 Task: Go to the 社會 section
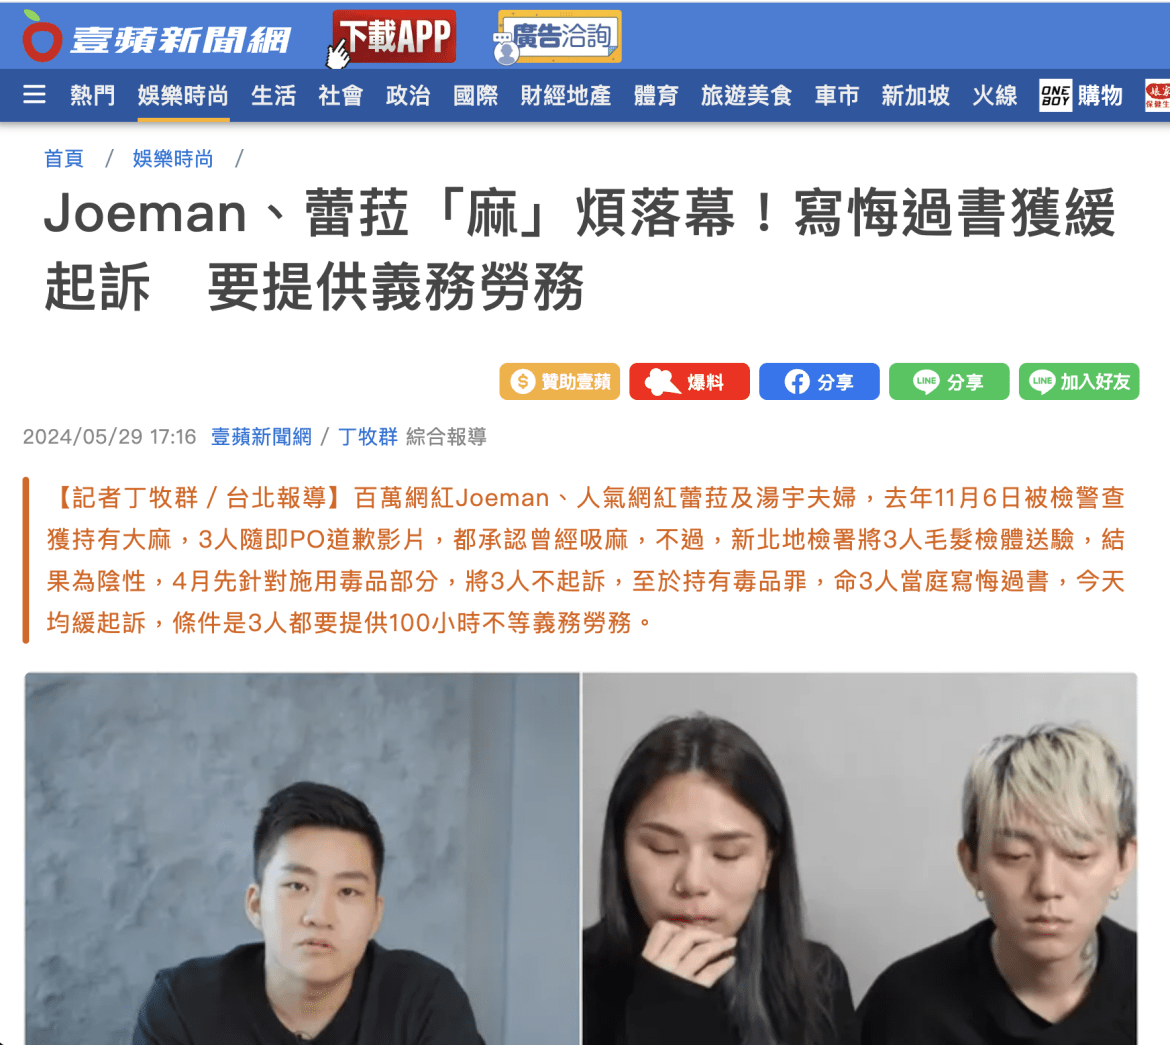click(341, 96)
